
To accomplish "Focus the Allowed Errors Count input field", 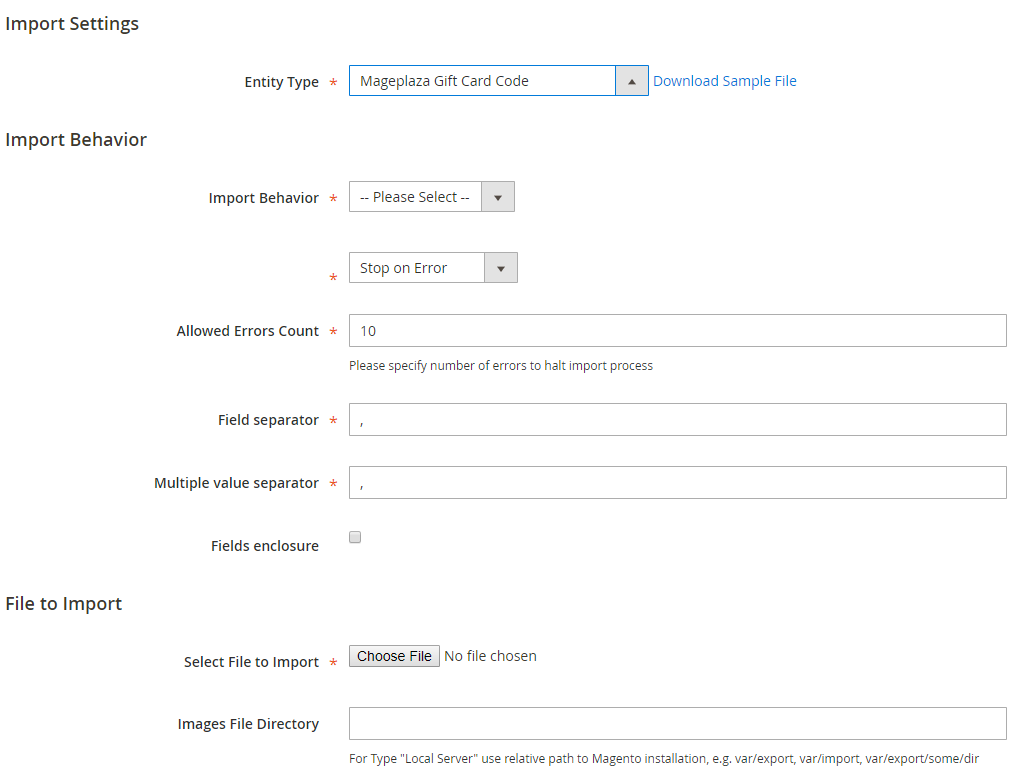I will tap(677, 331).
